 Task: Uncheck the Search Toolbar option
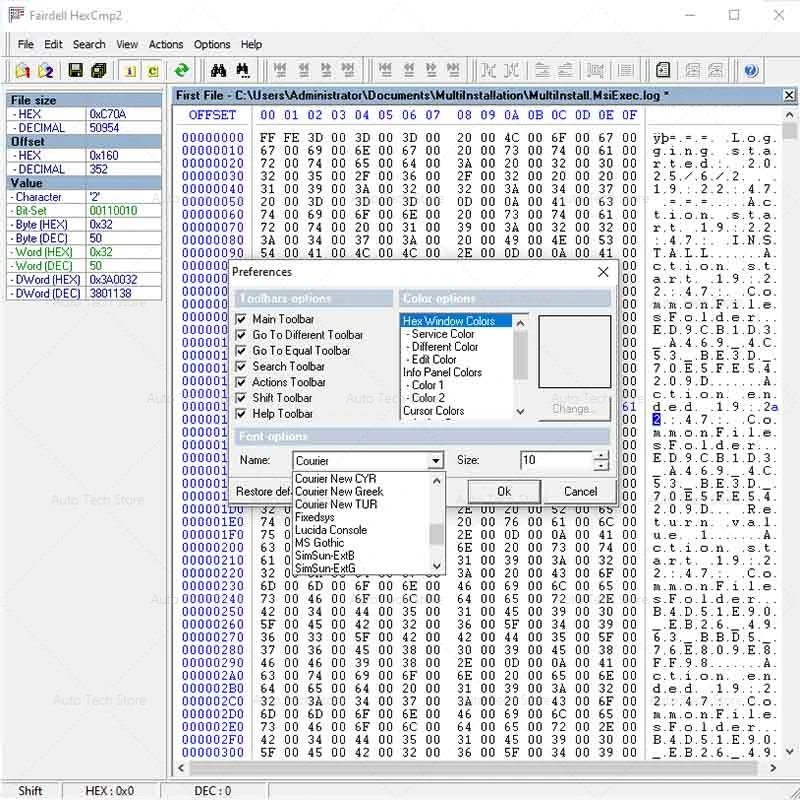tap(241, 367)
